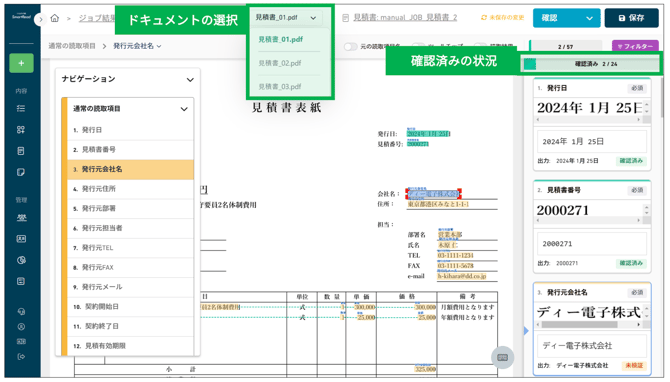Click the 未検証 status badge
The image size is (670, 382).
click(634, 365)
